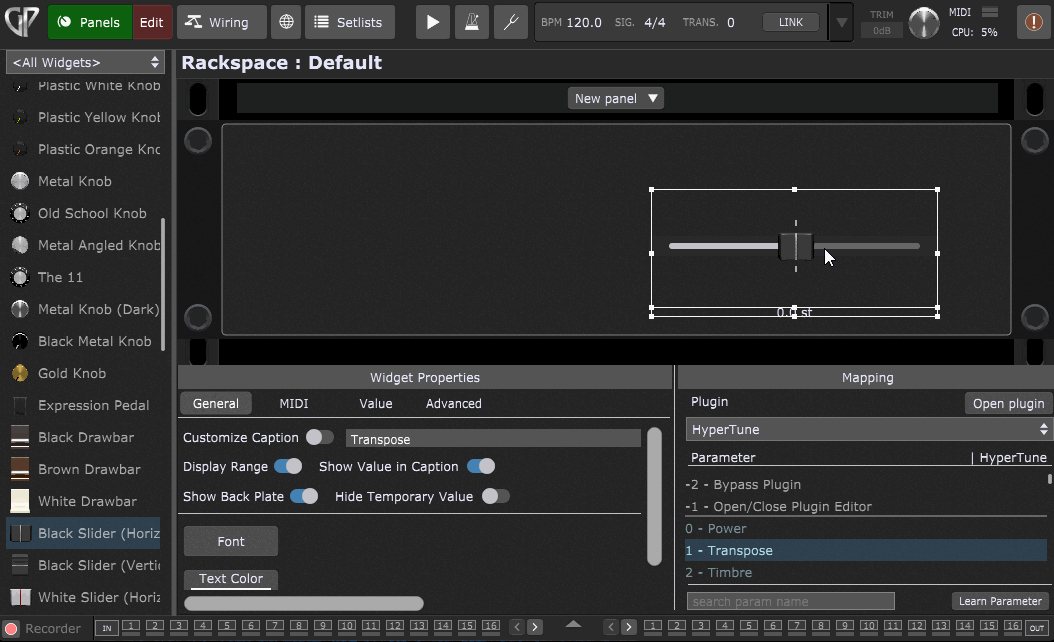Open the tuner fork icon

[510, 22]
